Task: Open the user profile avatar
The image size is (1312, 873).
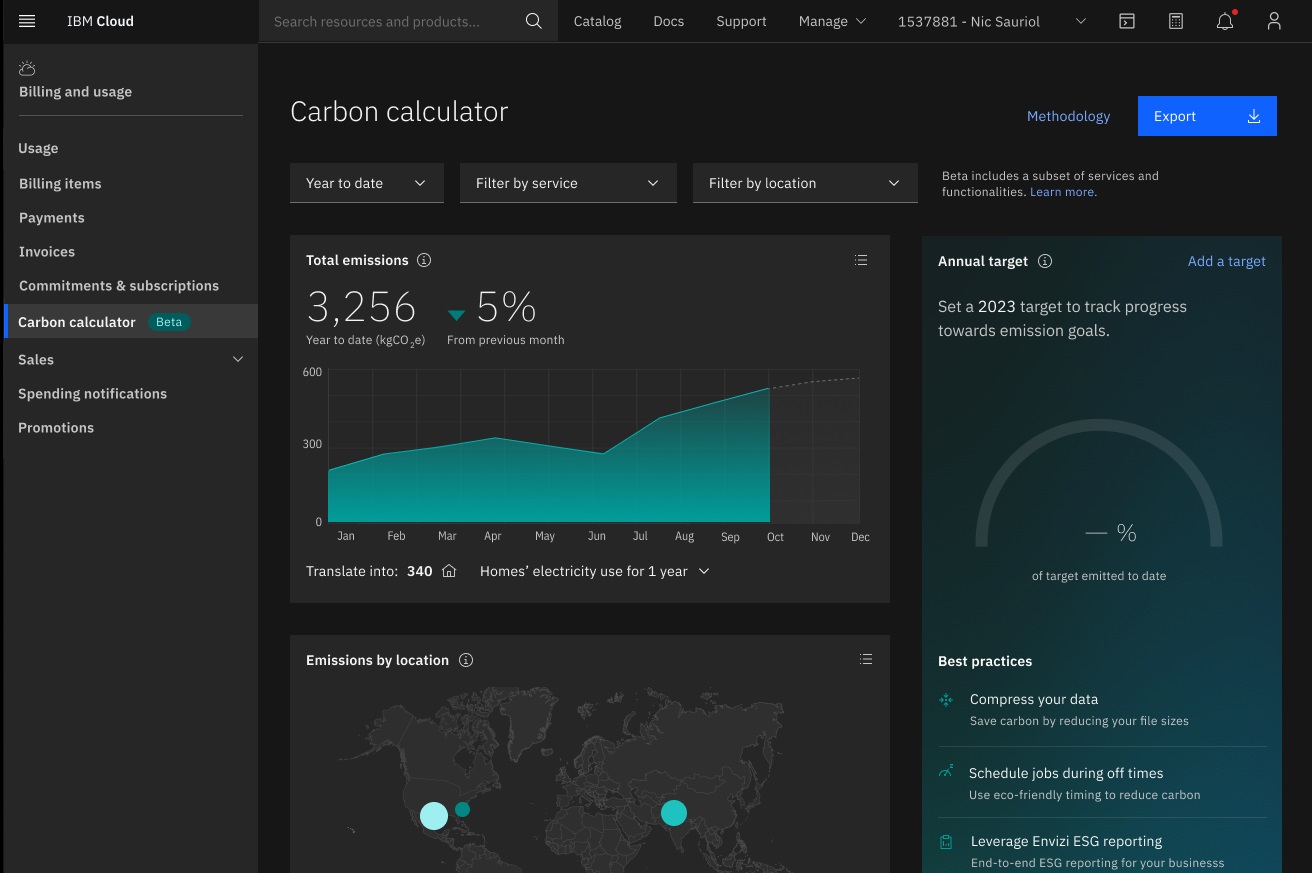Action: tap(1274, 21)
